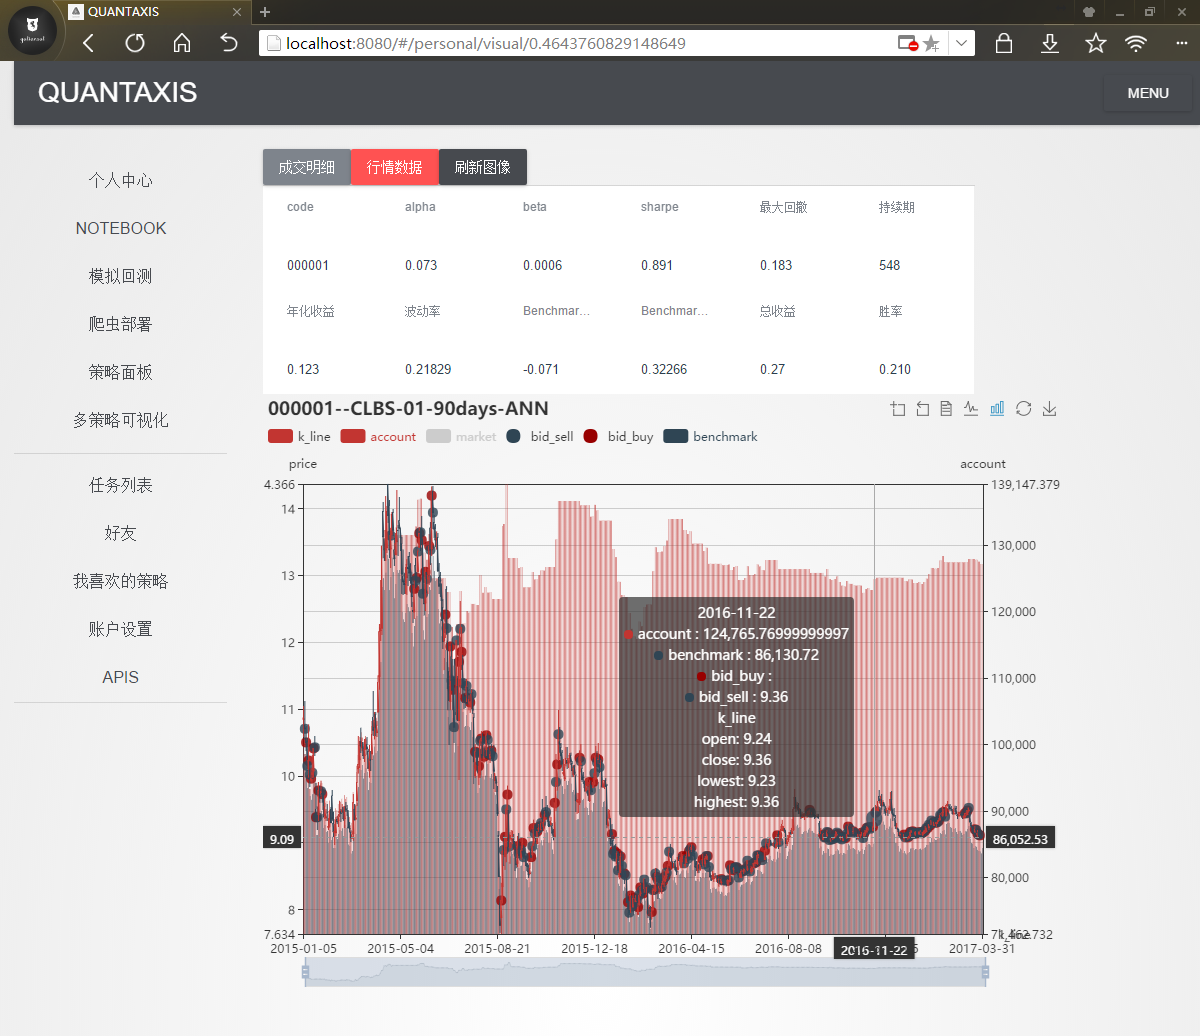Open the address bar dropdown arrow
The height and width of the screenshot is (1036, 1200).
961,43
